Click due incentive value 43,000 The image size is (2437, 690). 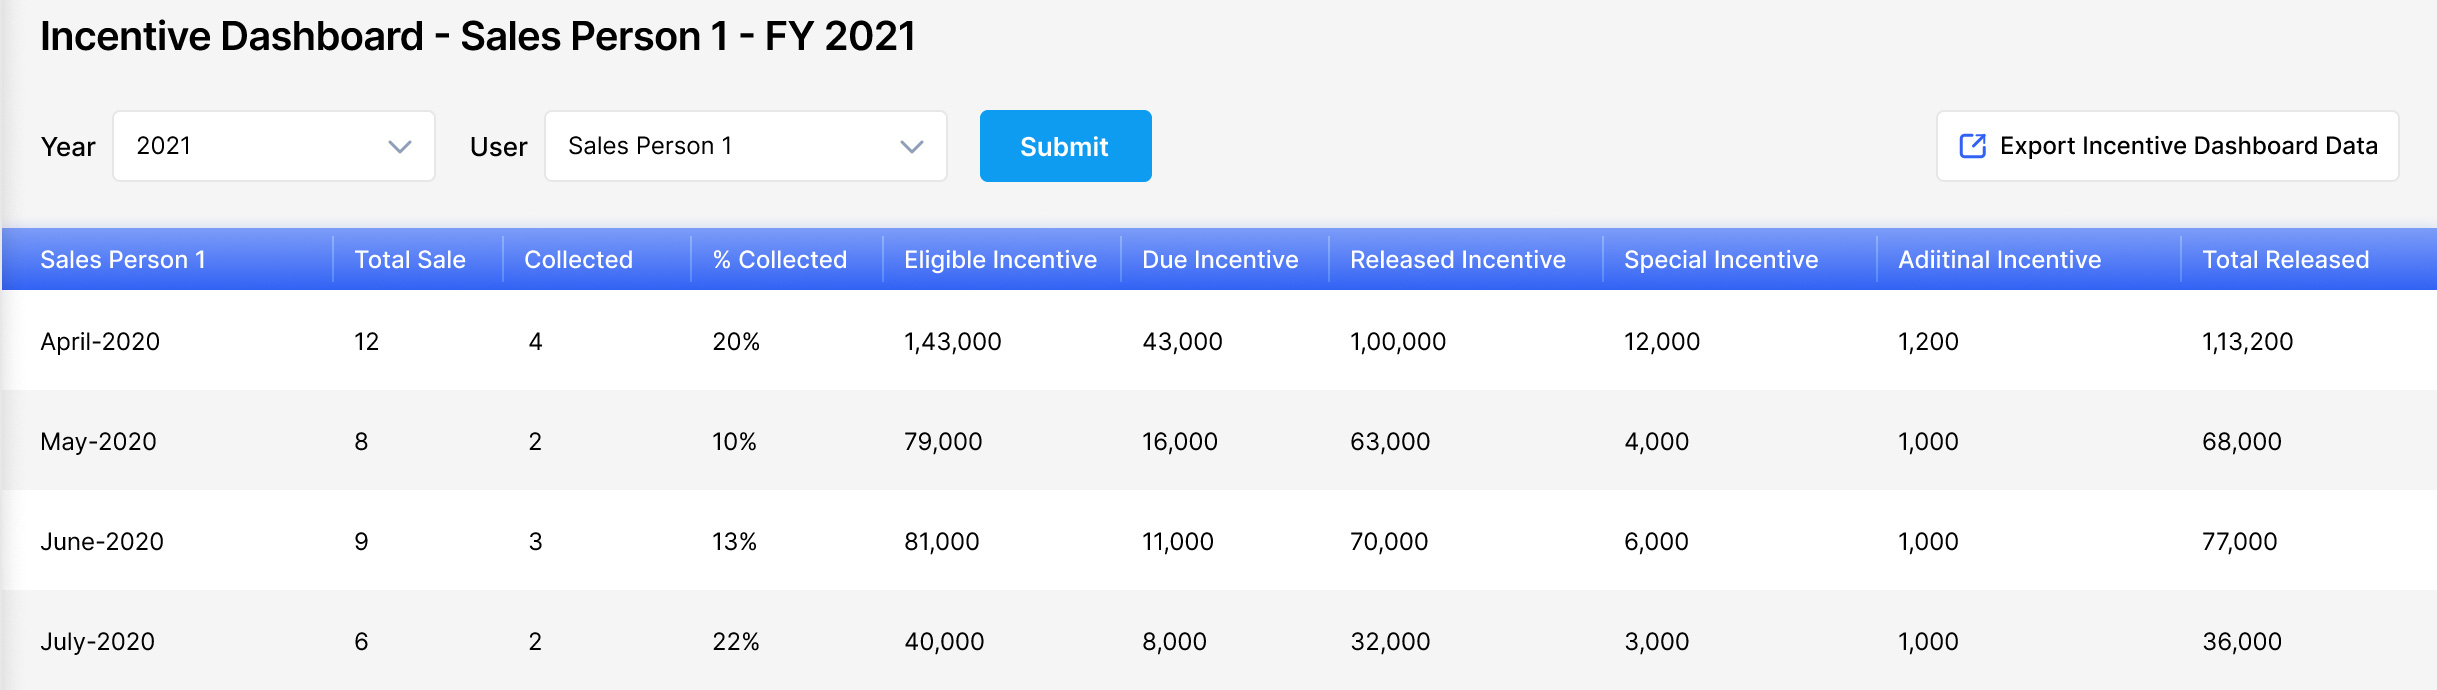tap(1182, 342)
